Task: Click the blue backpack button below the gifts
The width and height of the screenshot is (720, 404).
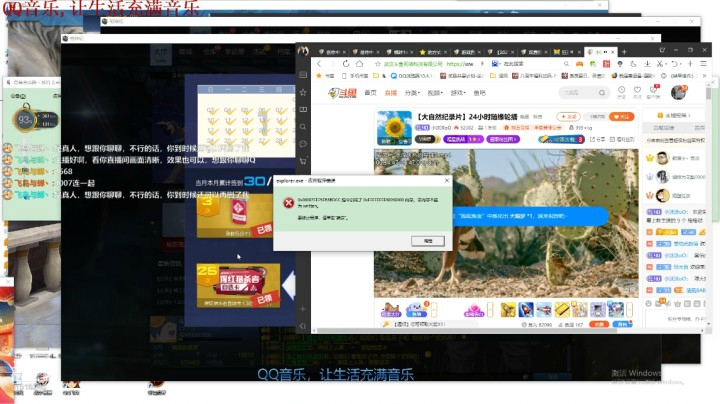Action: [x=622, y=324]
